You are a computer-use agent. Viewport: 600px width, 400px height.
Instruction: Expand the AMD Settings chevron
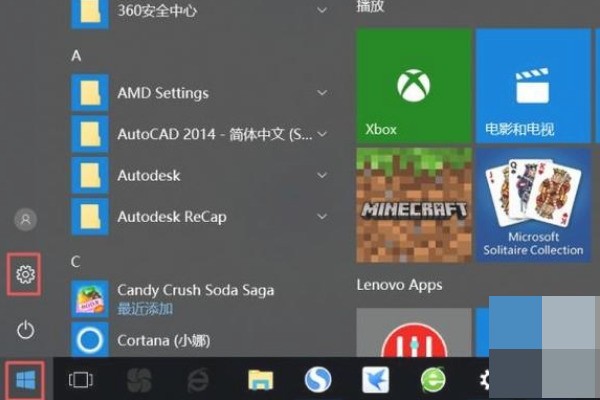(322, 93)
